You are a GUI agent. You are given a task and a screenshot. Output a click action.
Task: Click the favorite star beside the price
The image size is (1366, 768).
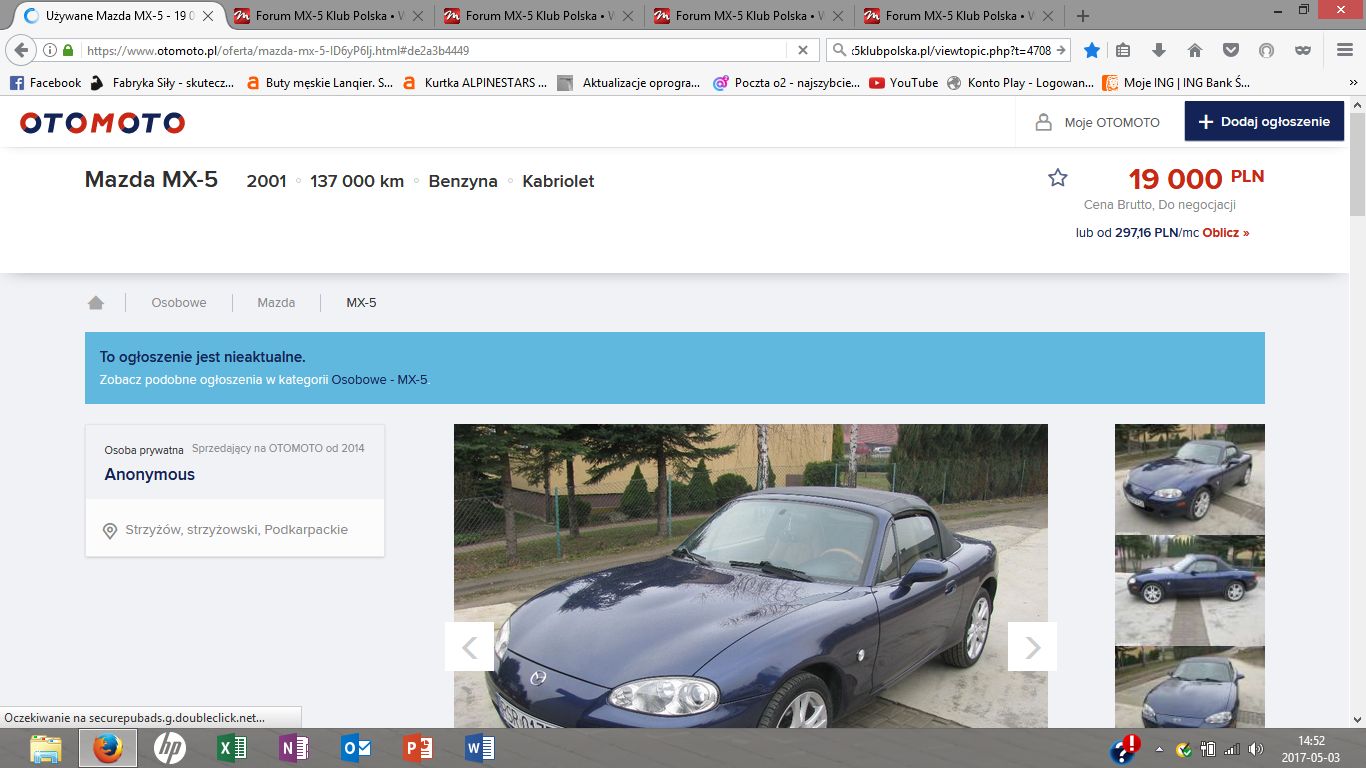click(x=1058, y=178)
